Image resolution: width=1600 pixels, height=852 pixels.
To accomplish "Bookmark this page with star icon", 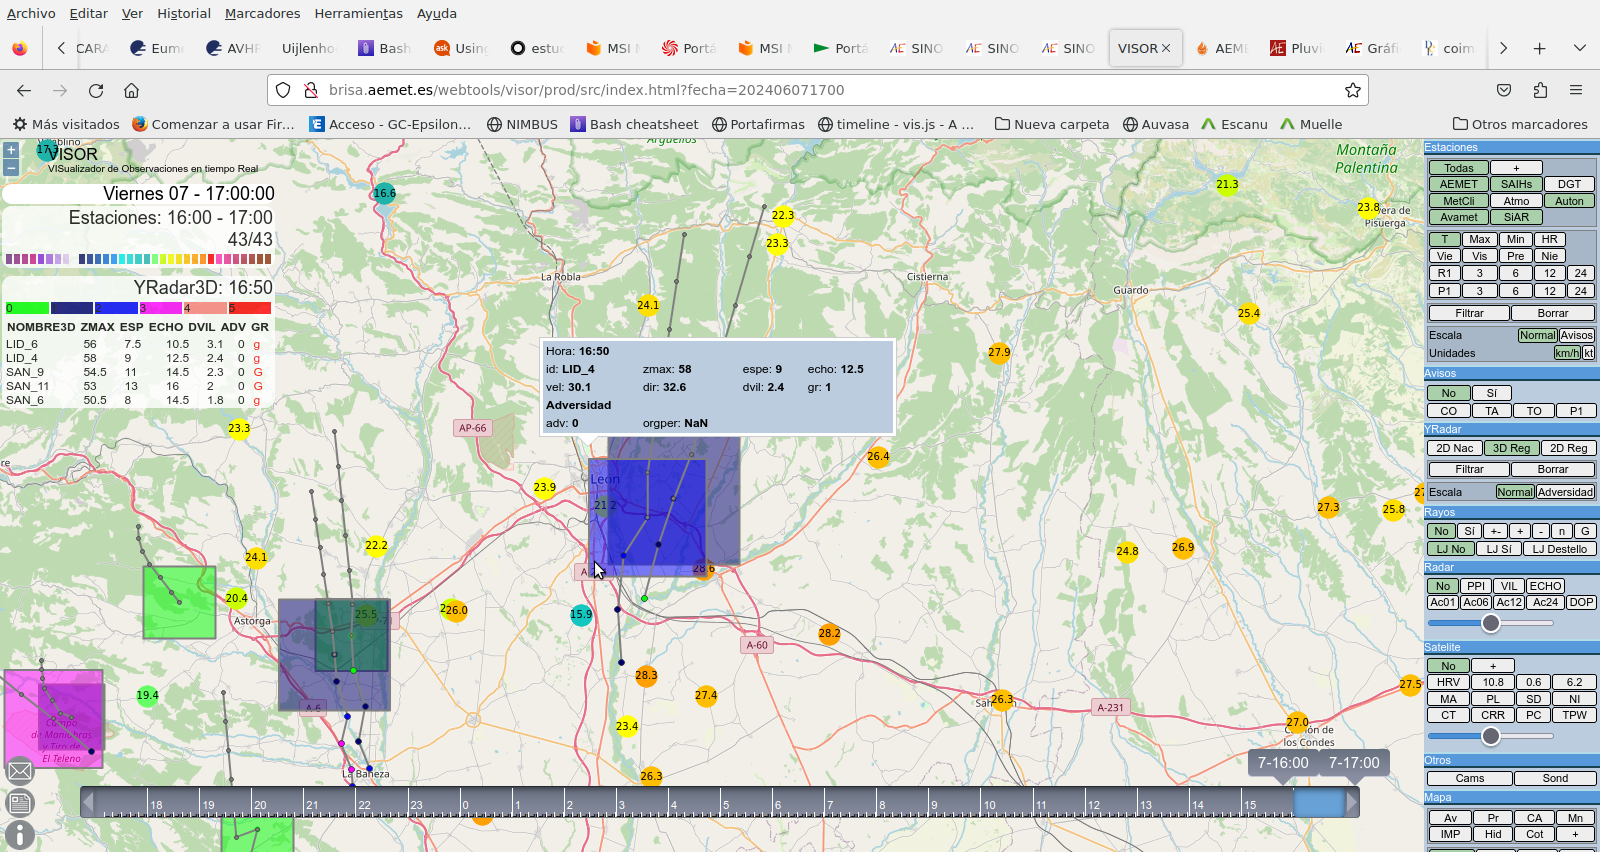I will (x=1353, y=90).
